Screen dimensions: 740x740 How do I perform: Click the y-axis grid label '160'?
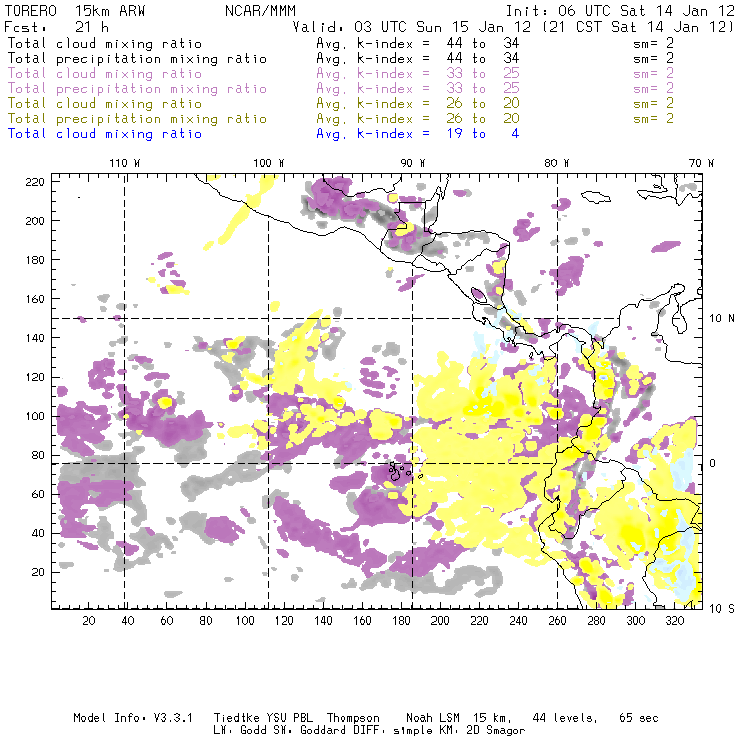(x=35, y=299)
